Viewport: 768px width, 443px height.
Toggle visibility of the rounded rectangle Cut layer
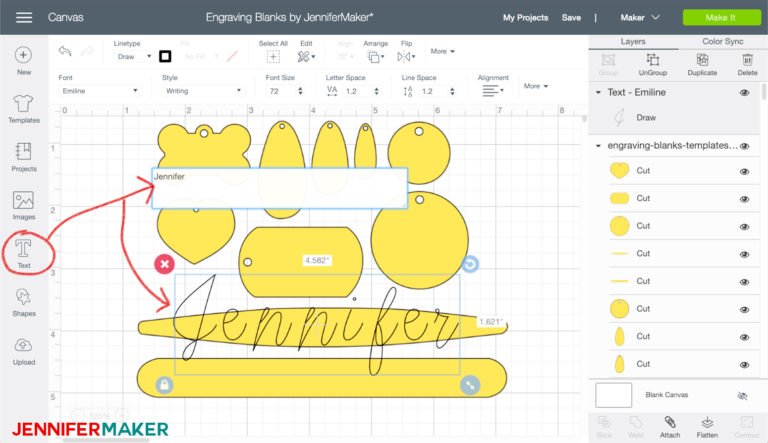(744, 199)
